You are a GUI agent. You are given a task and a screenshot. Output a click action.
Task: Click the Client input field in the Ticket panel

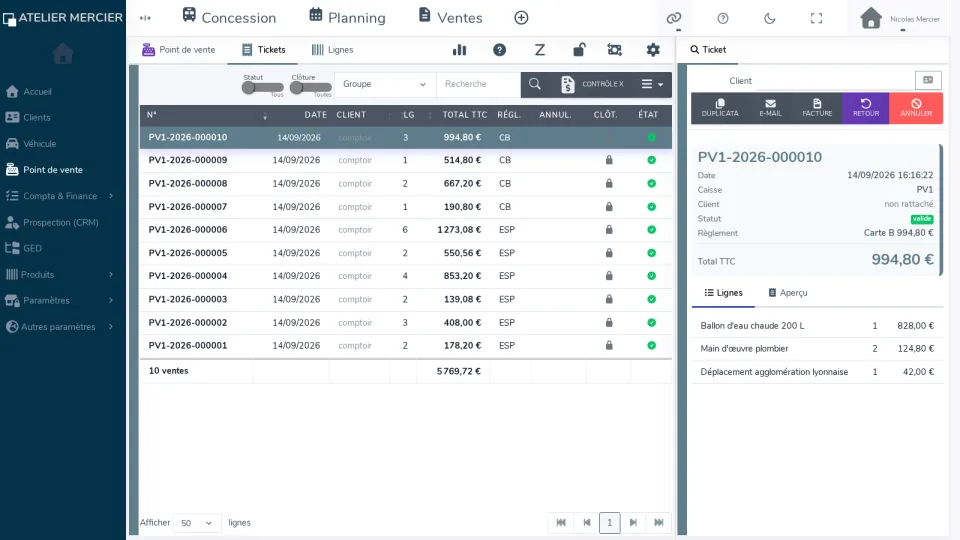tap(835, 81)
